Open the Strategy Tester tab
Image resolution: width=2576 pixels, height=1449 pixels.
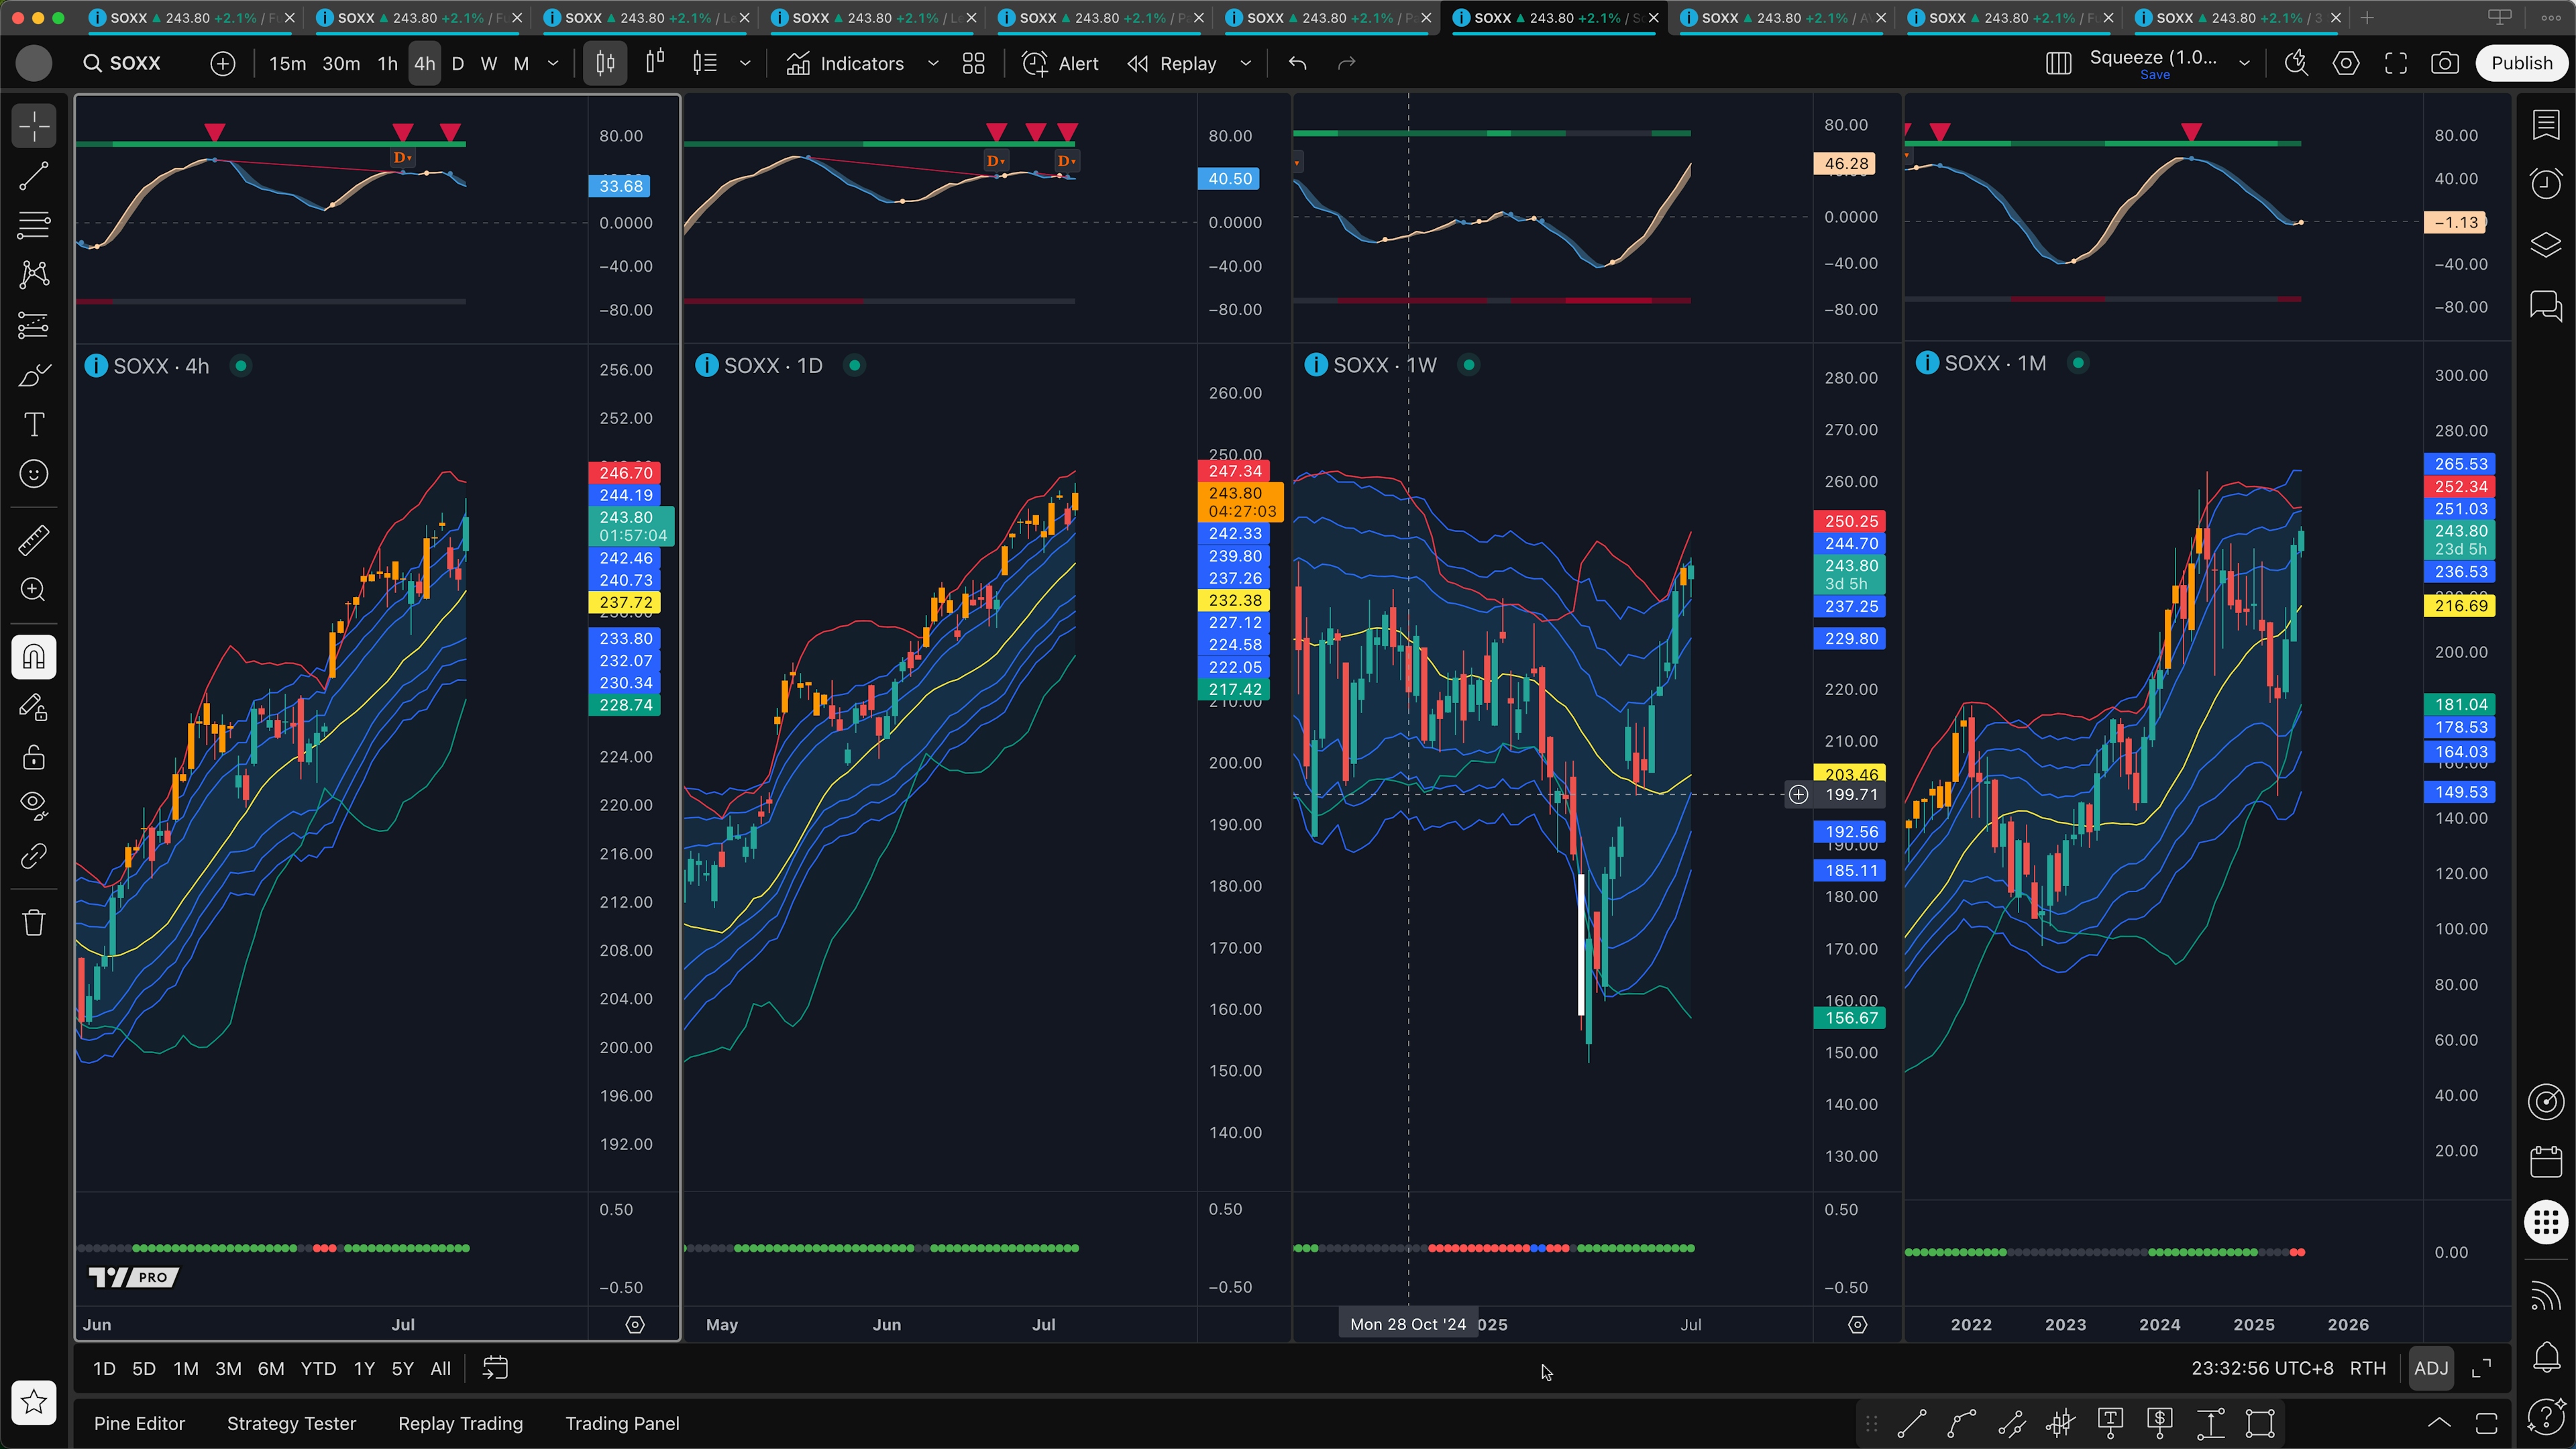(x=291, y=1424)
